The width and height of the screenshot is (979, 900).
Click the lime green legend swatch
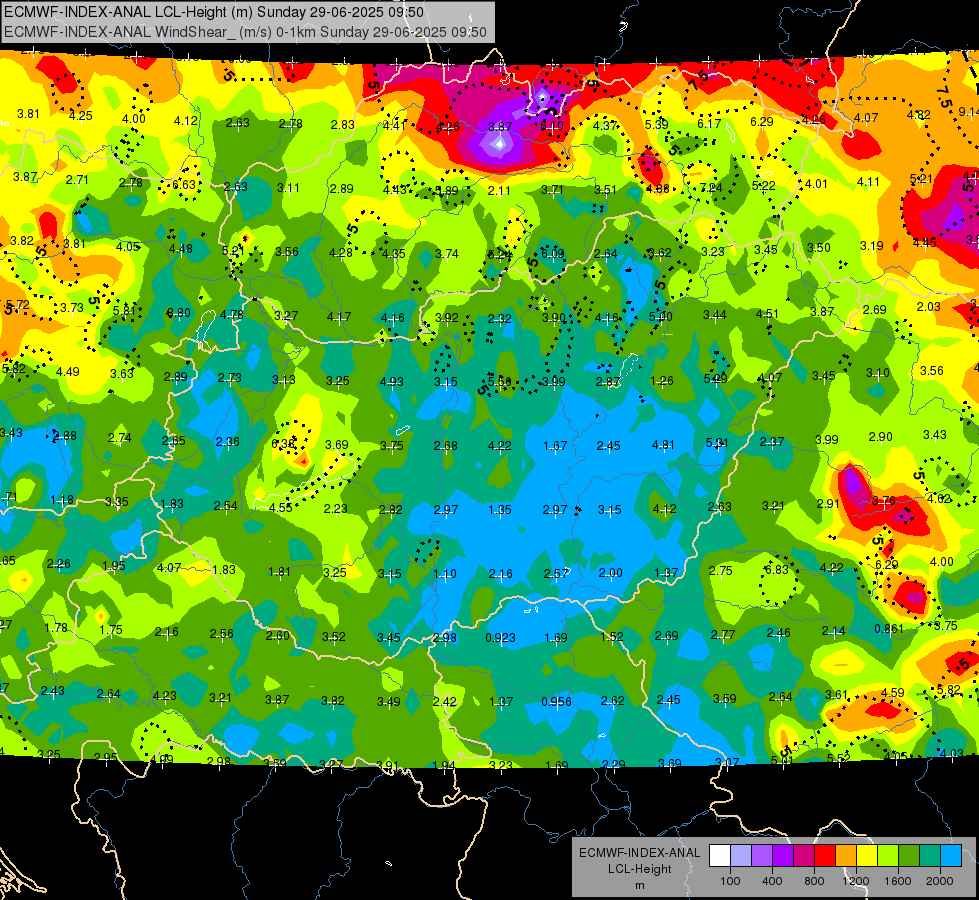(888, 856)
